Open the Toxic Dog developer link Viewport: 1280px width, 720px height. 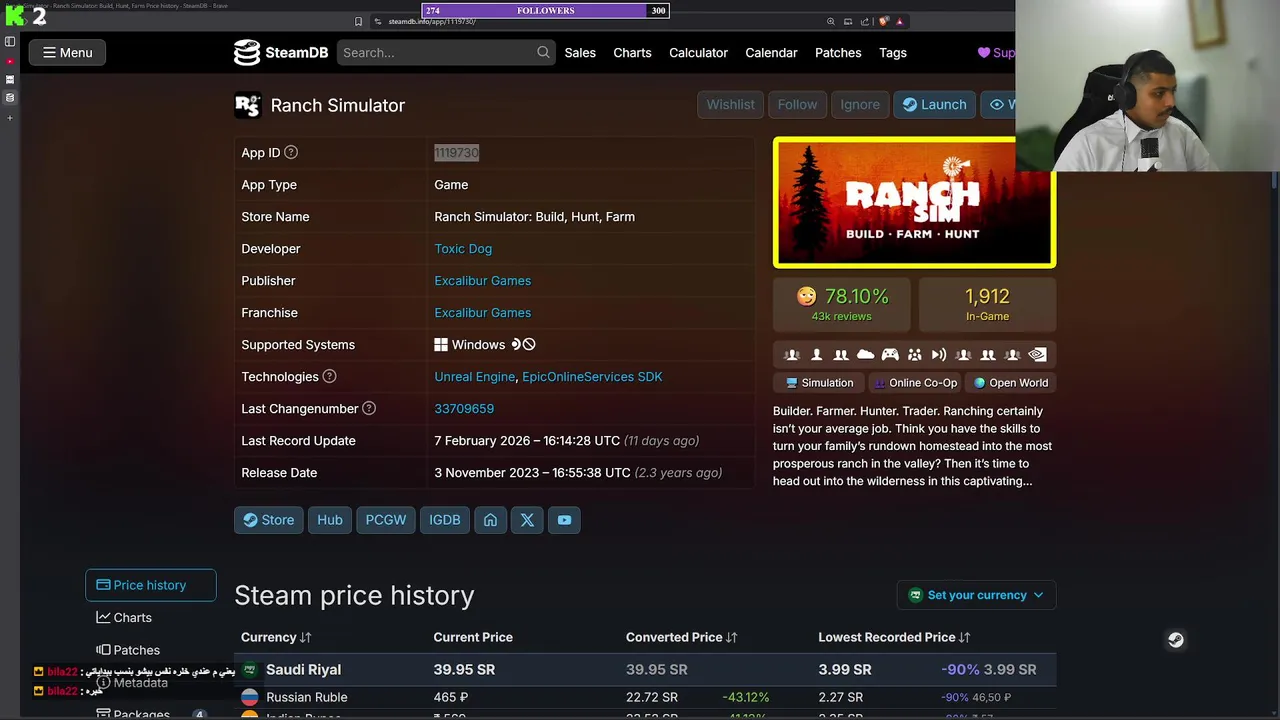[463, 248]
